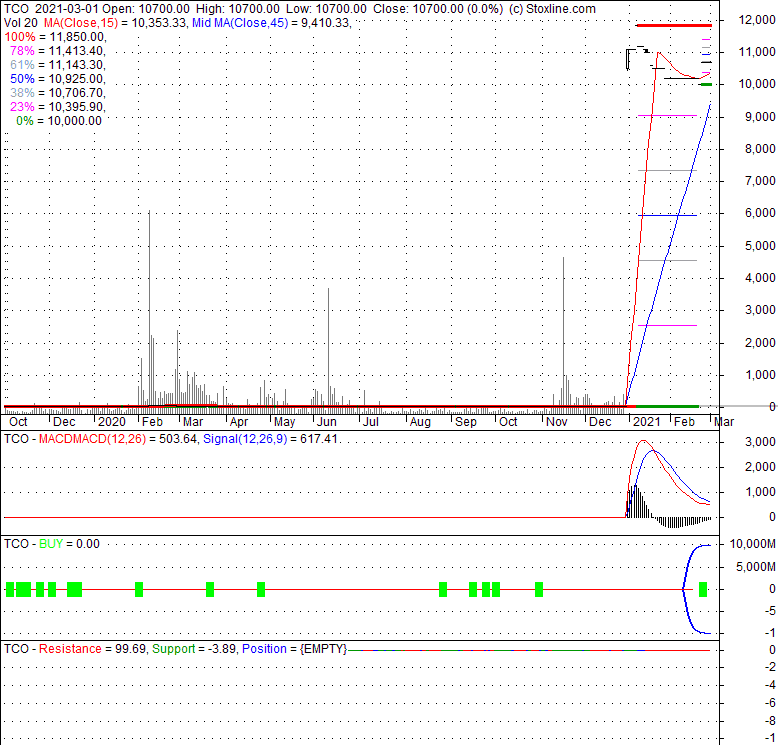
Task: Click the green buy signal marker under February 2020
Action: click(x=139, y=589)
